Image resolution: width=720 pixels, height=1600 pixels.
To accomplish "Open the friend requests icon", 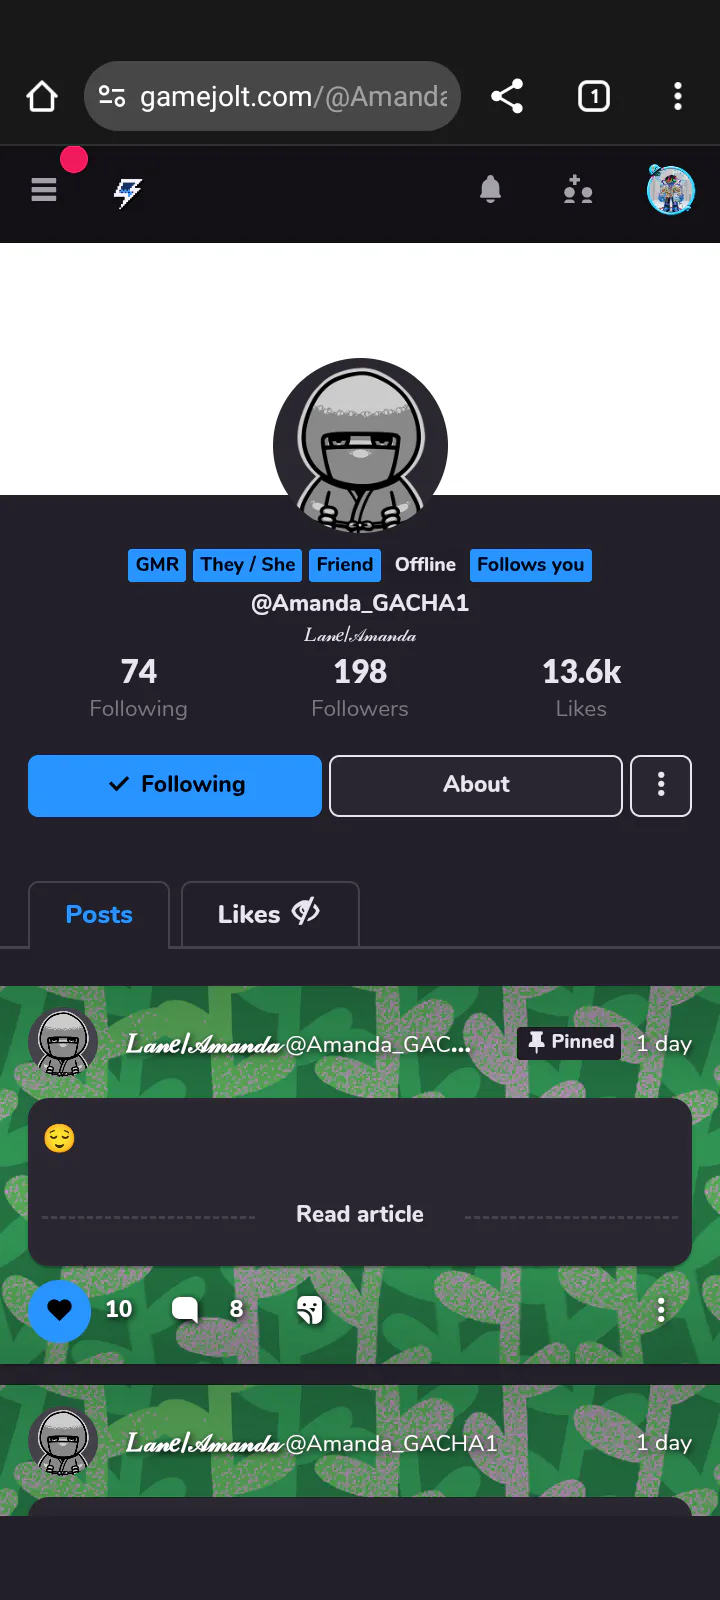I will tap(577, 189).
